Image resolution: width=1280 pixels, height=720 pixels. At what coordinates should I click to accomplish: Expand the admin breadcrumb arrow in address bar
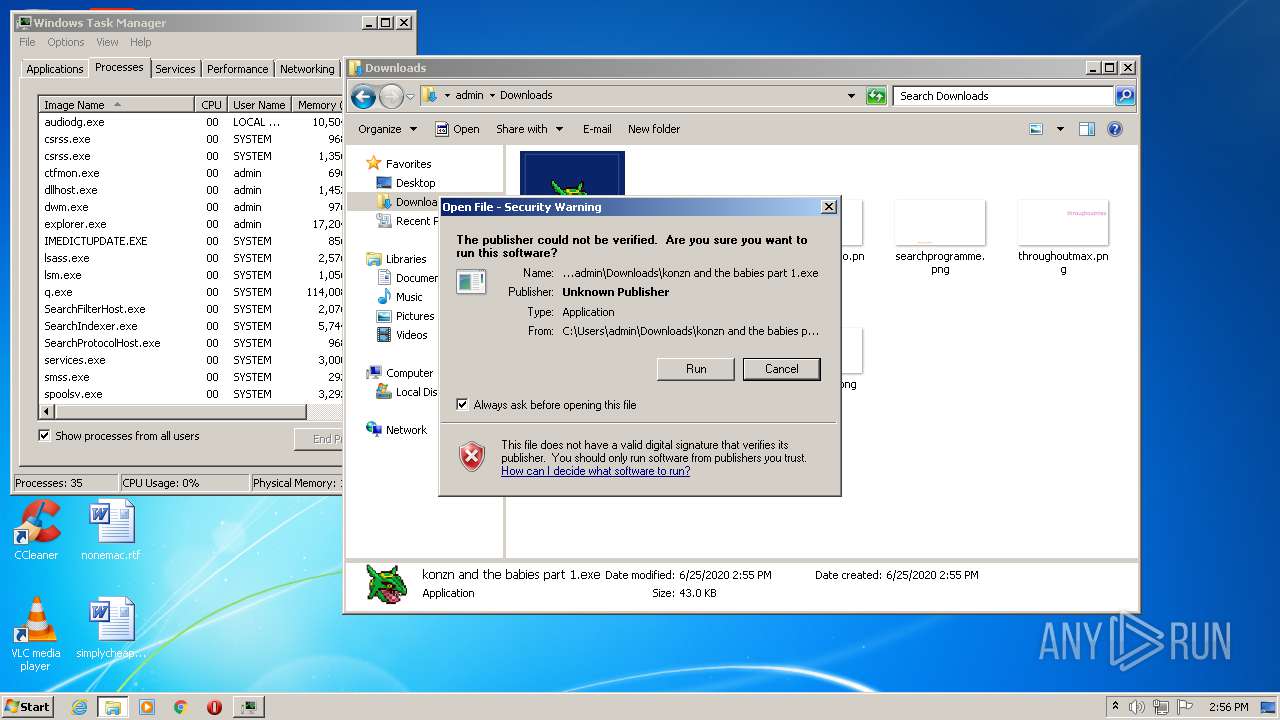(492, 96)
